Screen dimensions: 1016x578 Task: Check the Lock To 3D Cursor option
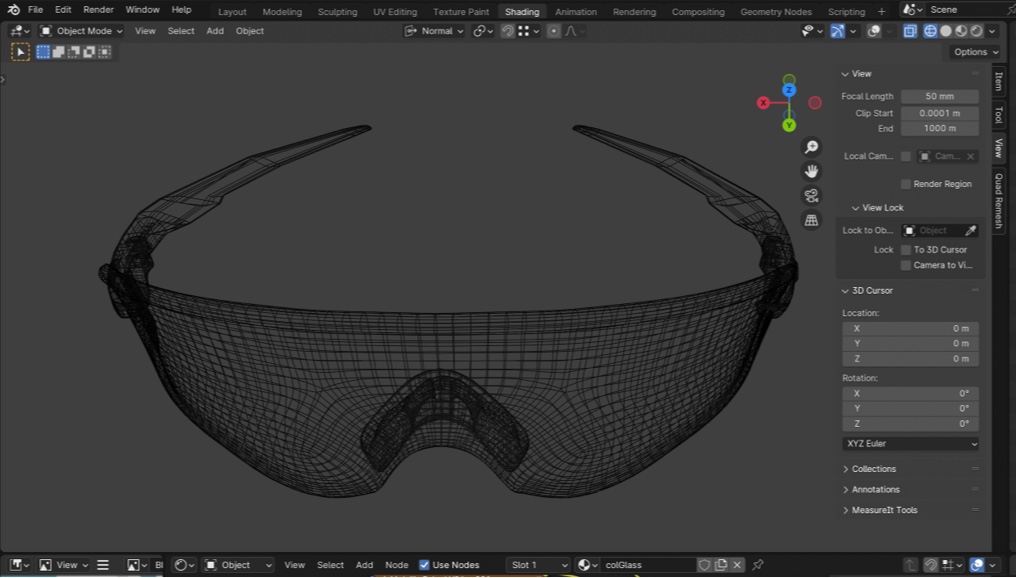pos(906,250)
